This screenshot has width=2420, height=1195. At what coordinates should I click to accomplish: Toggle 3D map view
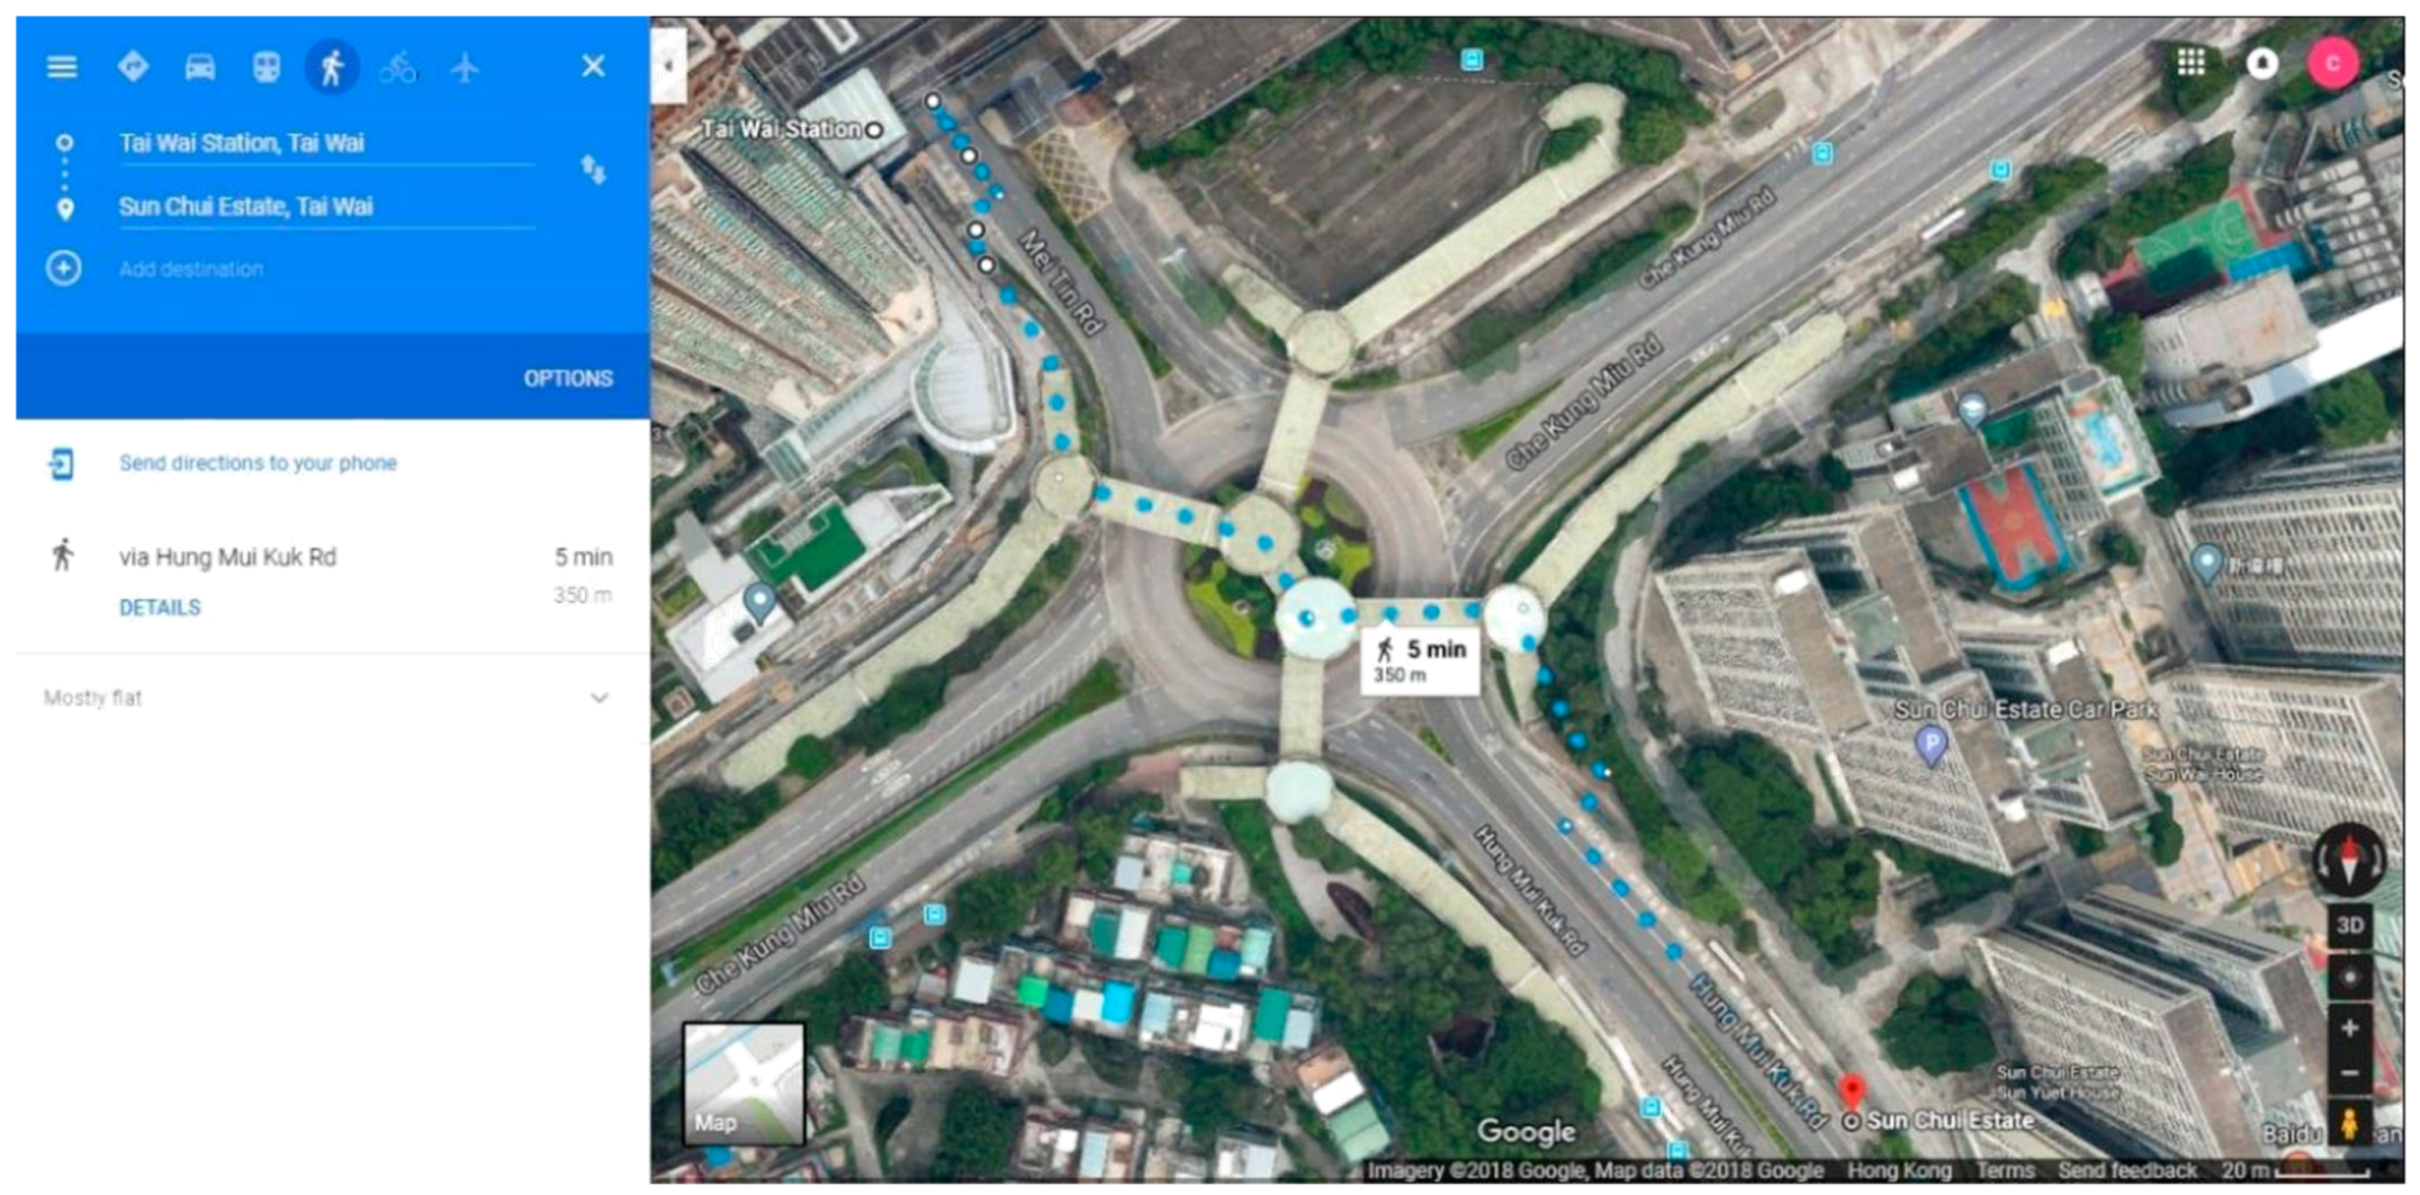click(2349, 925)
